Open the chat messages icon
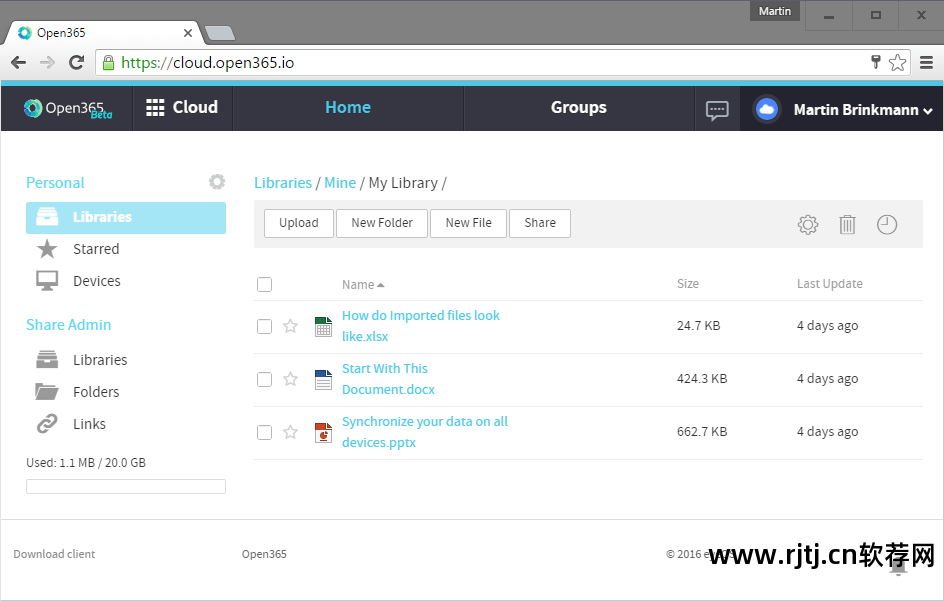Image resolution: width=944 pixels, height=601 pixels. click(x=717, y=110)
